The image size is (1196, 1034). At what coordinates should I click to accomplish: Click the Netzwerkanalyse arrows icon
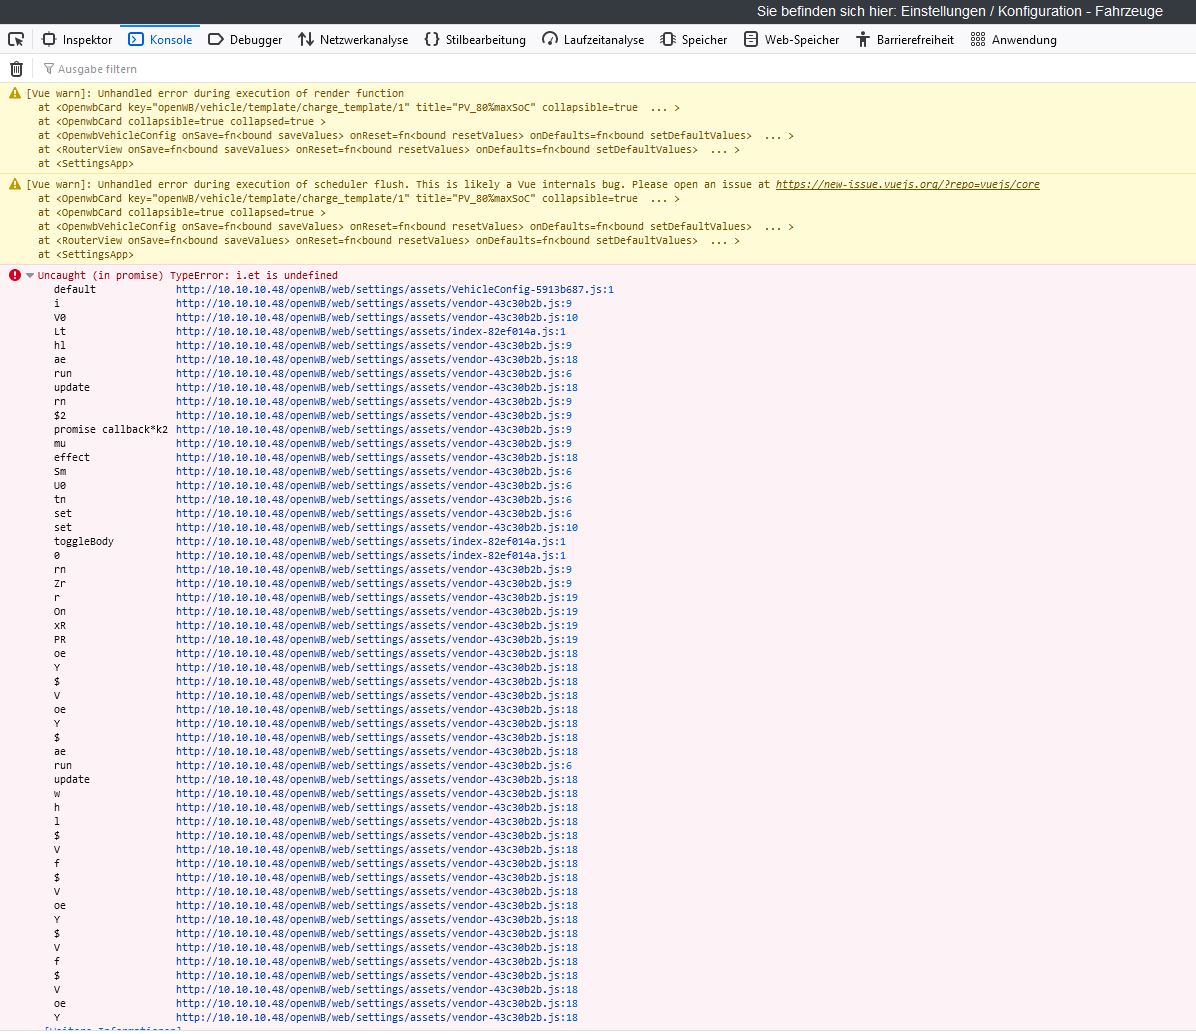pyautogui.click(x=305, y=40)
